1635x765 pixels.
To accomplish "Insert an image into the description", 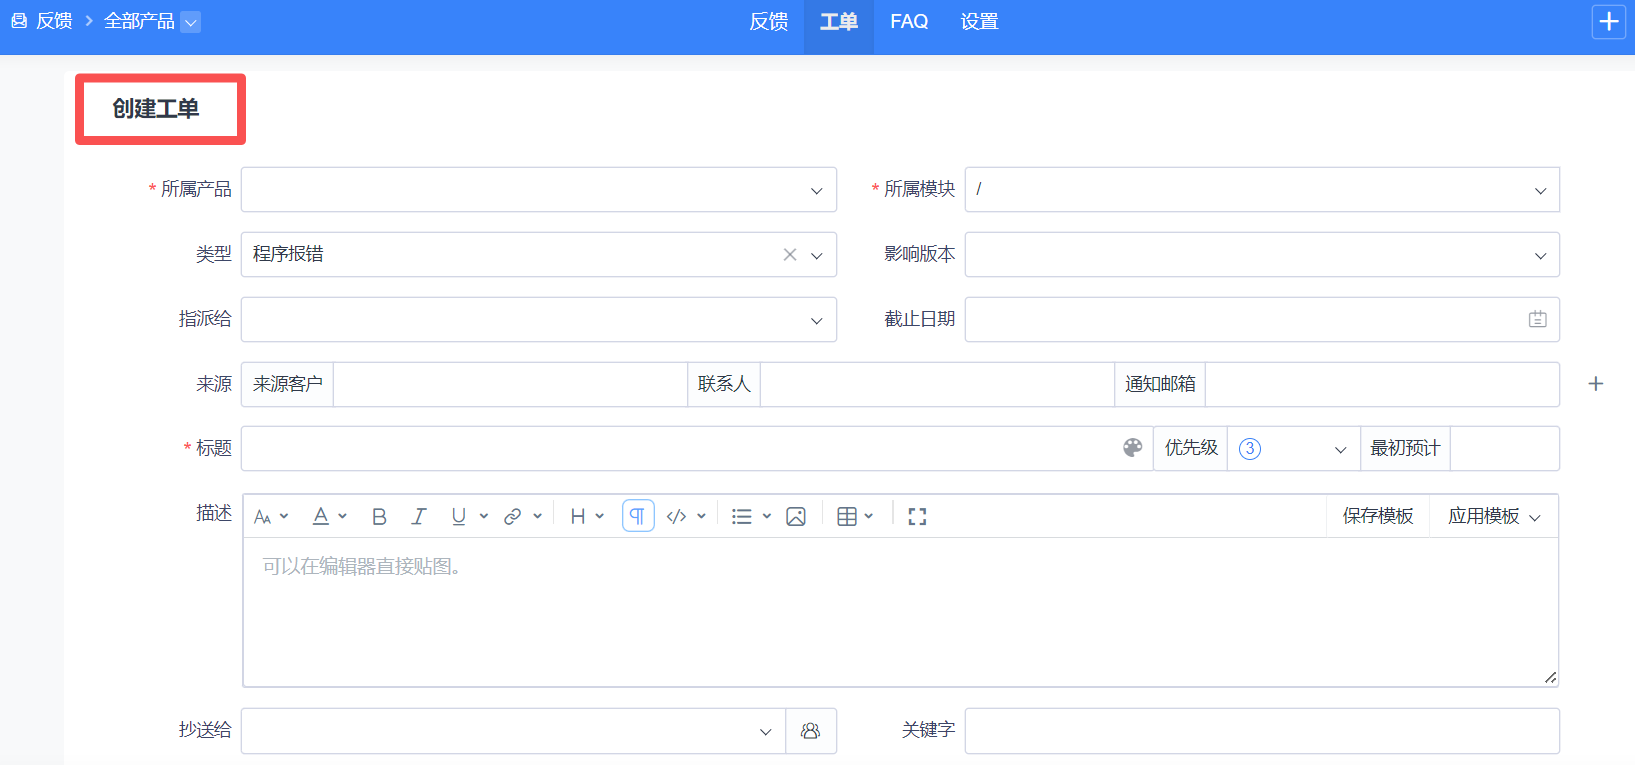I will pyautogui.click(x=796, y=516).
